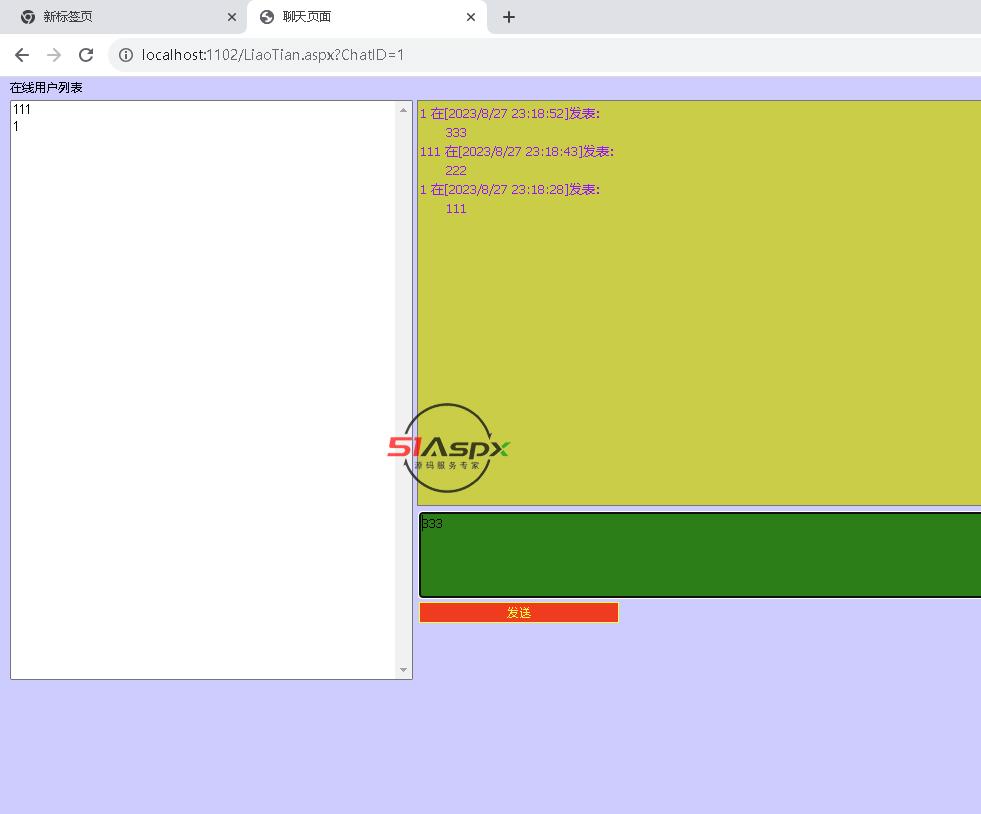This screenshot has width=981, height=814.
Task: Click the user list scroll up arrow
Action: [x=404, y=110]
